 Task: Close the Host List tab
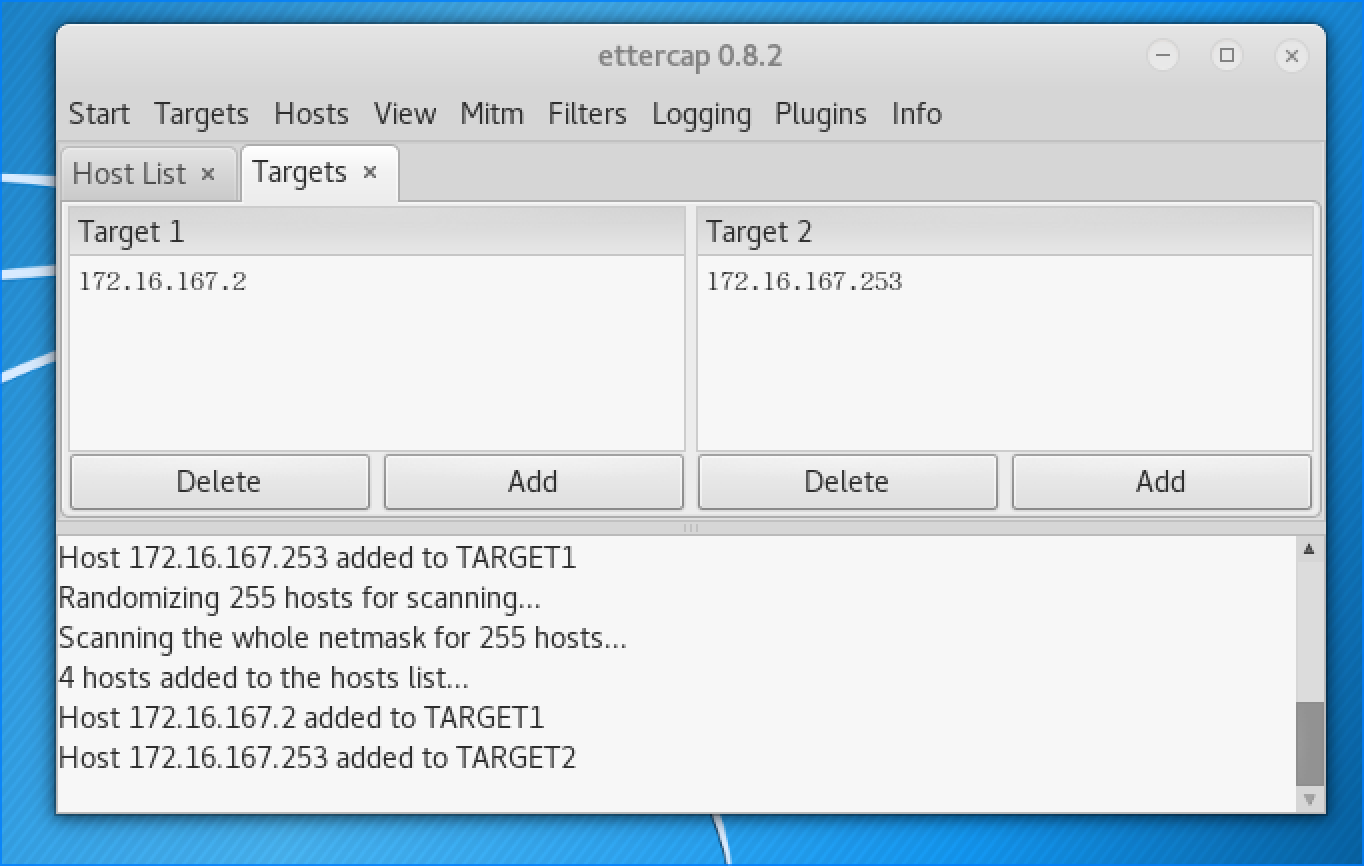coord(208,174)
